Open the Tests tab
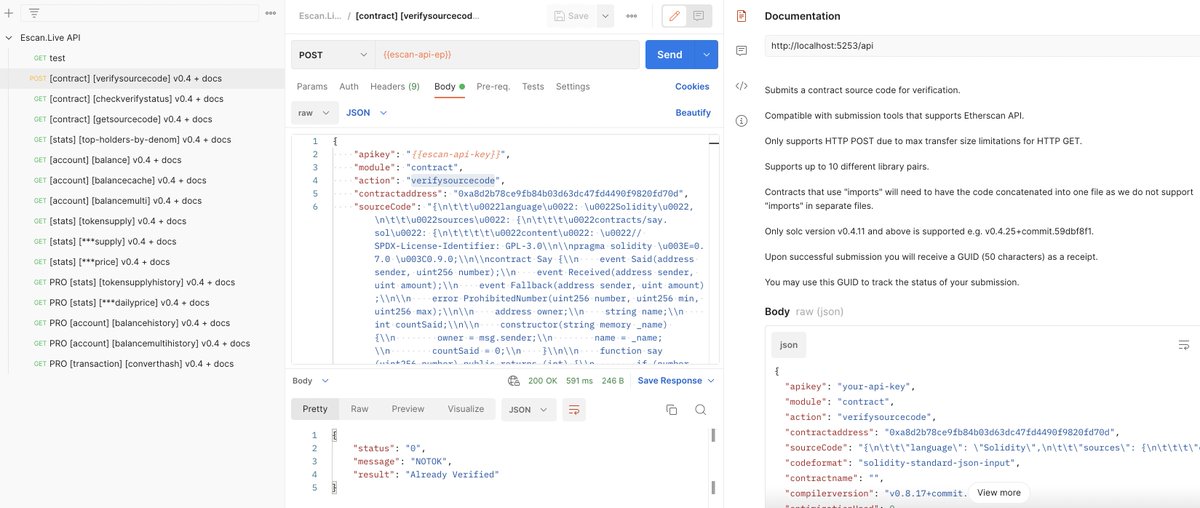Screen dimensions: 1200x508 click(533, 87)
